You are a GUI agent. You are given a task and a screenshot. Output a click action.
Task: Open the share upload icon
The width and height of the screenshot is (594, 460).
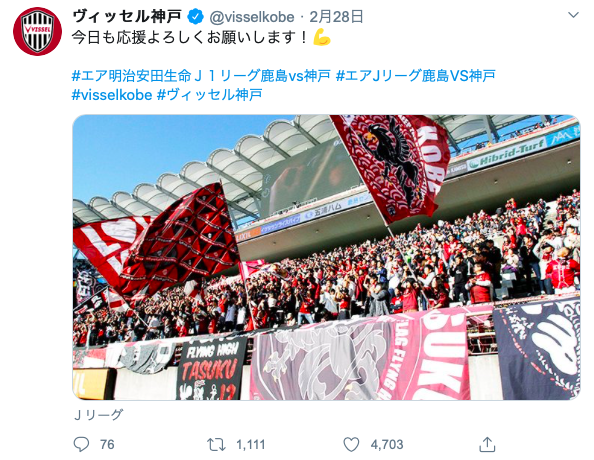487,444
